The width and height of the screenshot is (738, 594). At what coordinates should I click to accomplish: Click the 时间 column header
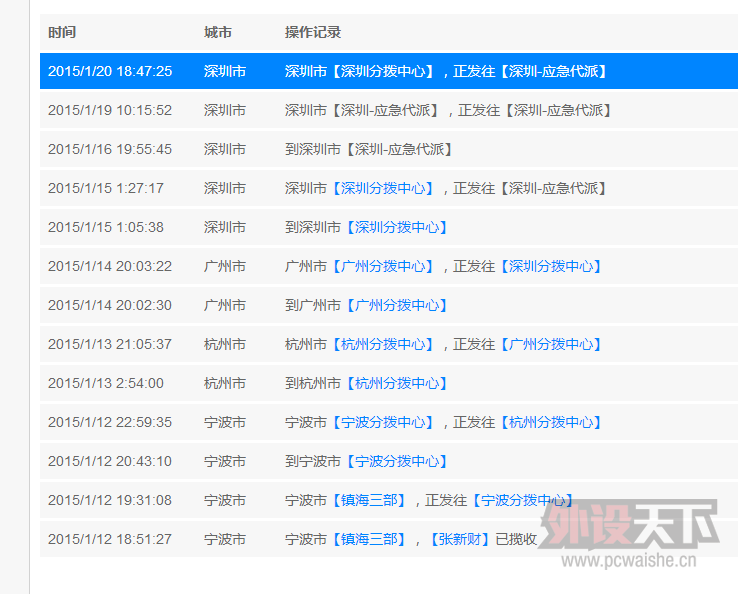click(x=61, y=32)
